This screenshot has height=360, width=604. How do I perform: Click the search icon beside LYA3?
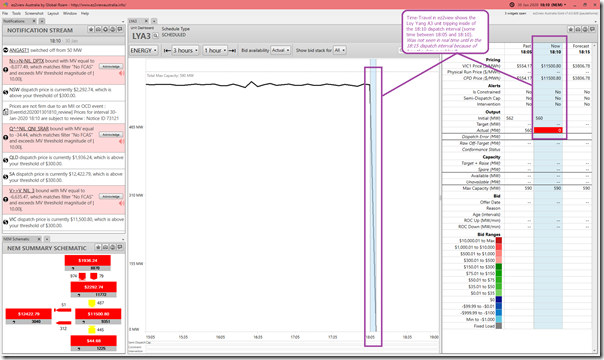[x=155, y=36]
